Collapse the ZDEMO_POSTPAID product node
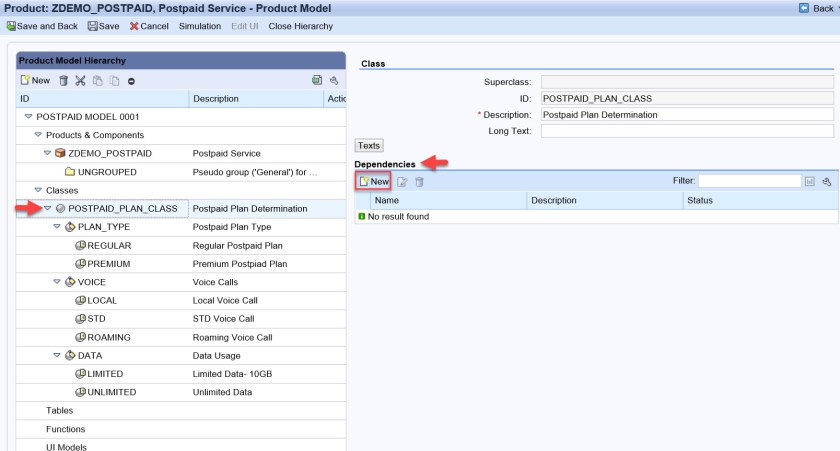 [48, 153]
